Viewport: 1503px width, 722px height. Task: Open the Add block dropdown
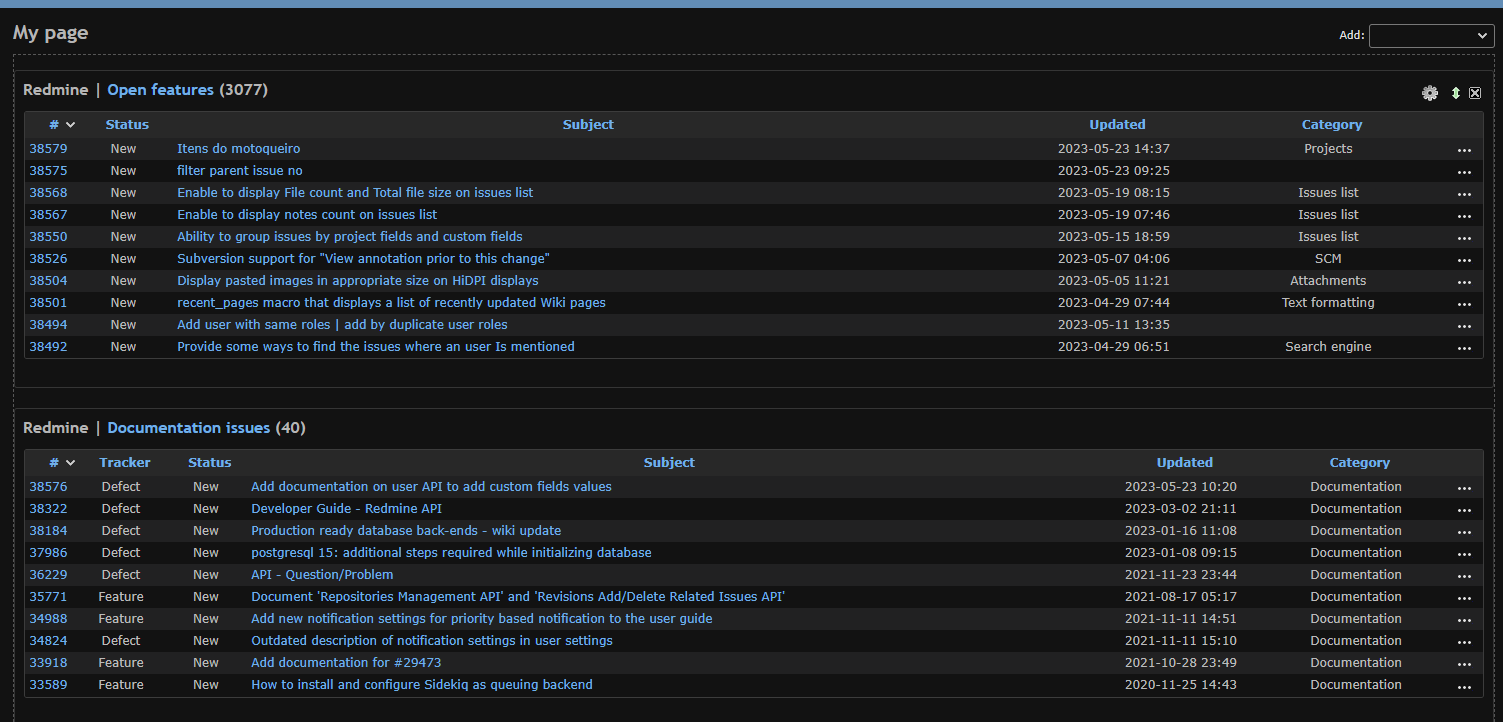click(1431, 35)
